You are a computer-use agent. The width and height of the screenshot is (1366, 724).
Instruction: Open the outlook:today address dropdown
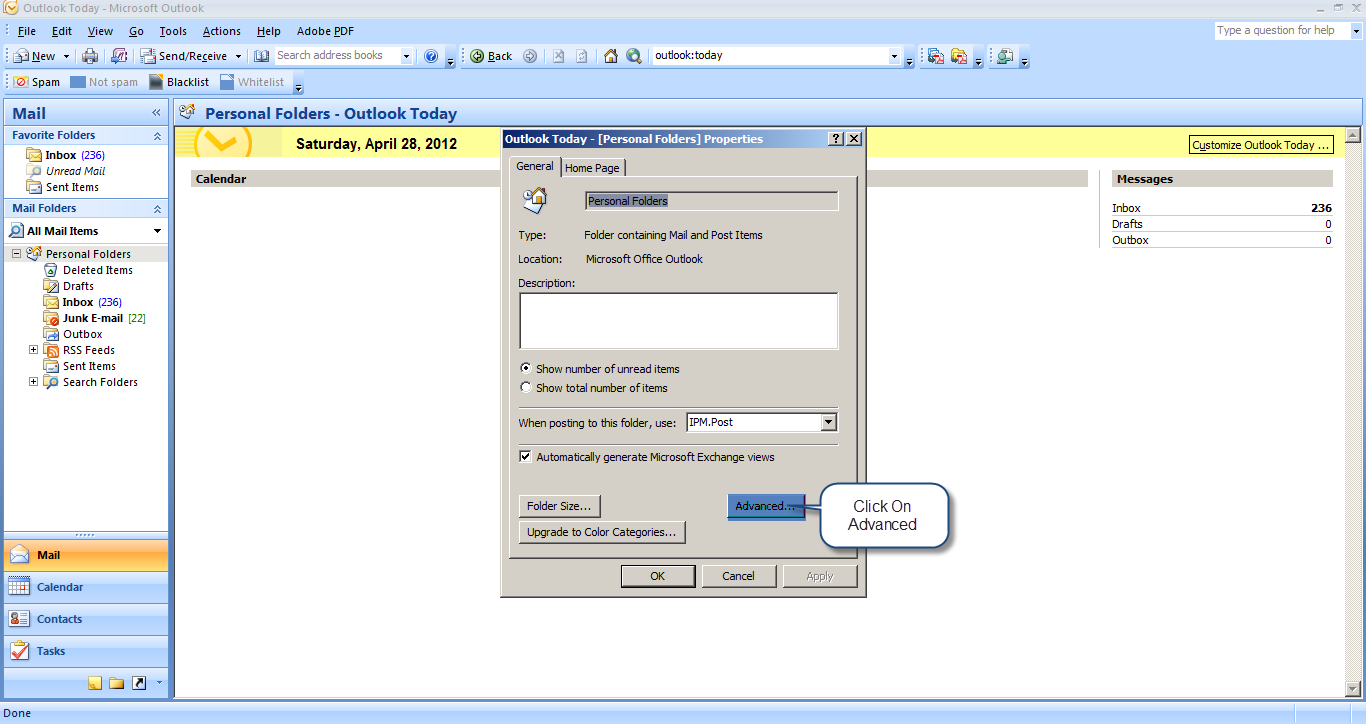894,56
